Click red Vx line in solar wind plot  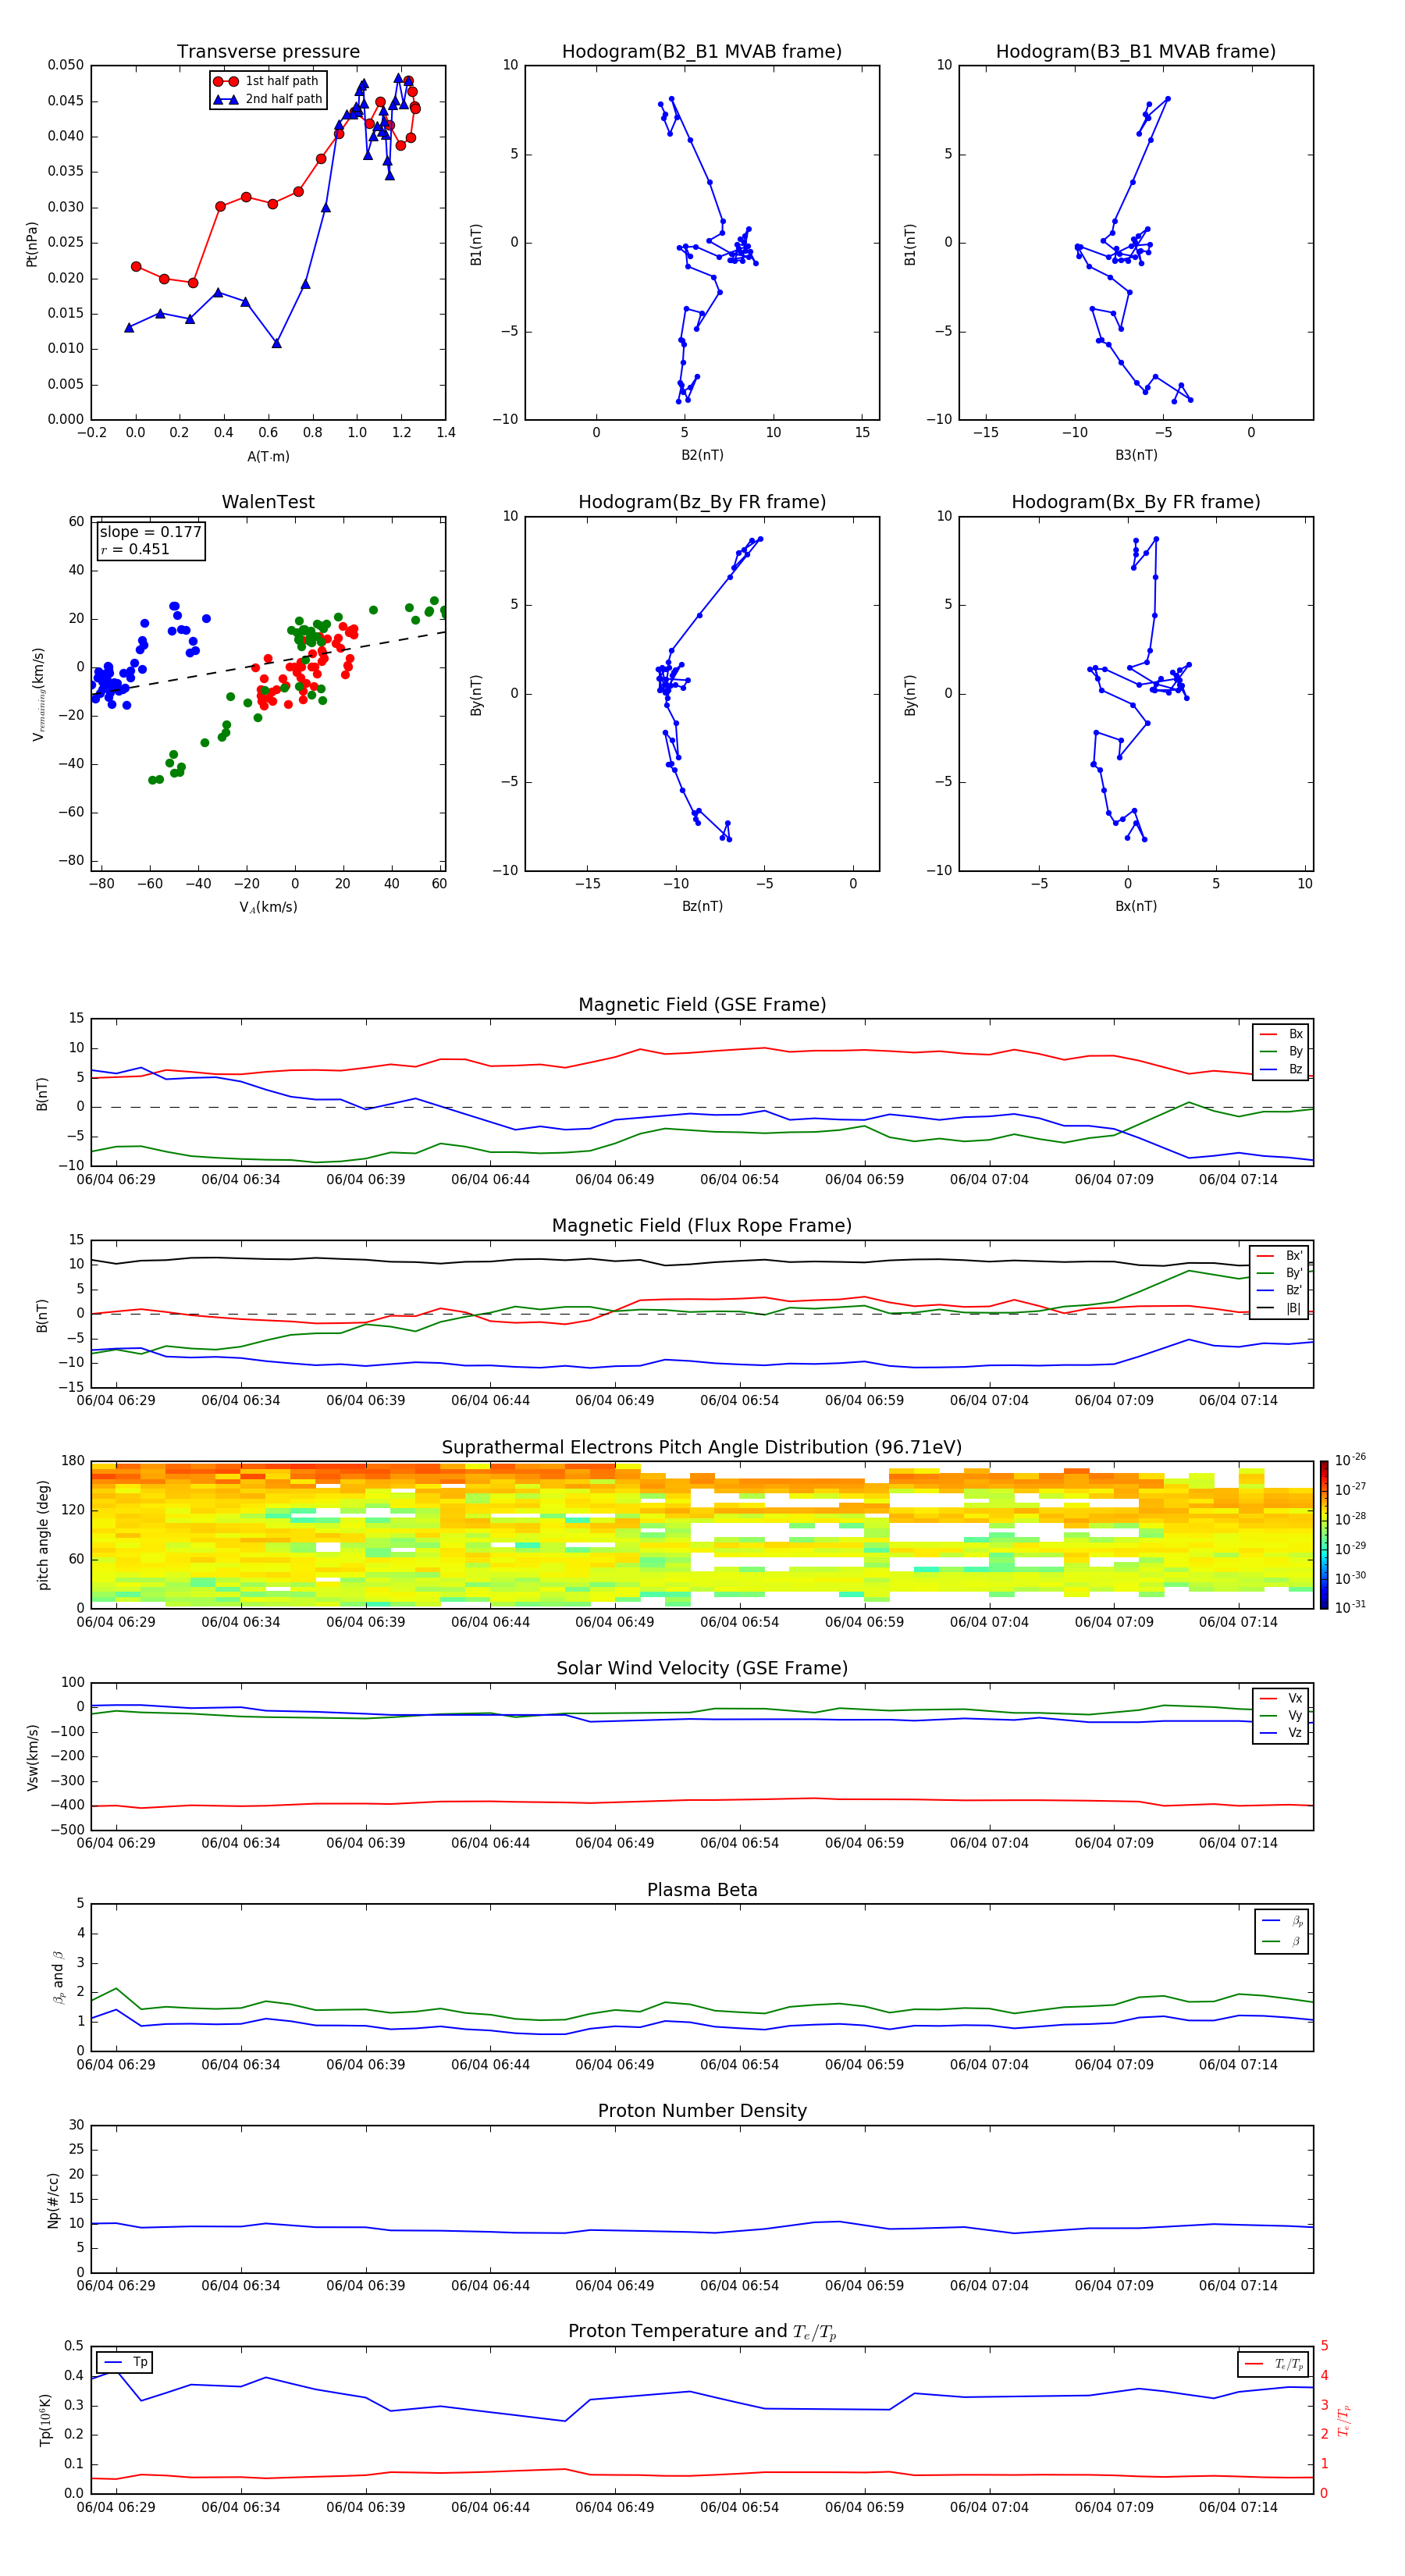click(x=700, y=1800)
